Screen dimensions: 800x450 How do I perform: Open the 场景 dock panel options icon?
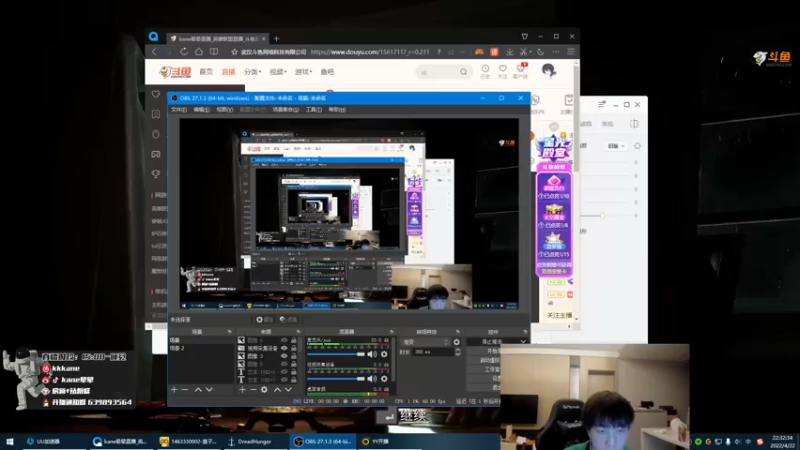pyautogui.click(x=230, y=332)
